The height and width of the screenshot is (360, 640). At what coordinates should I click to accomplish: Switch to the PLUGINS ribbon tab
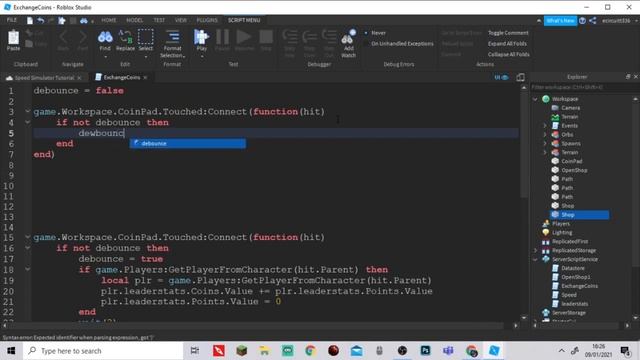click(x=207, y=20)
